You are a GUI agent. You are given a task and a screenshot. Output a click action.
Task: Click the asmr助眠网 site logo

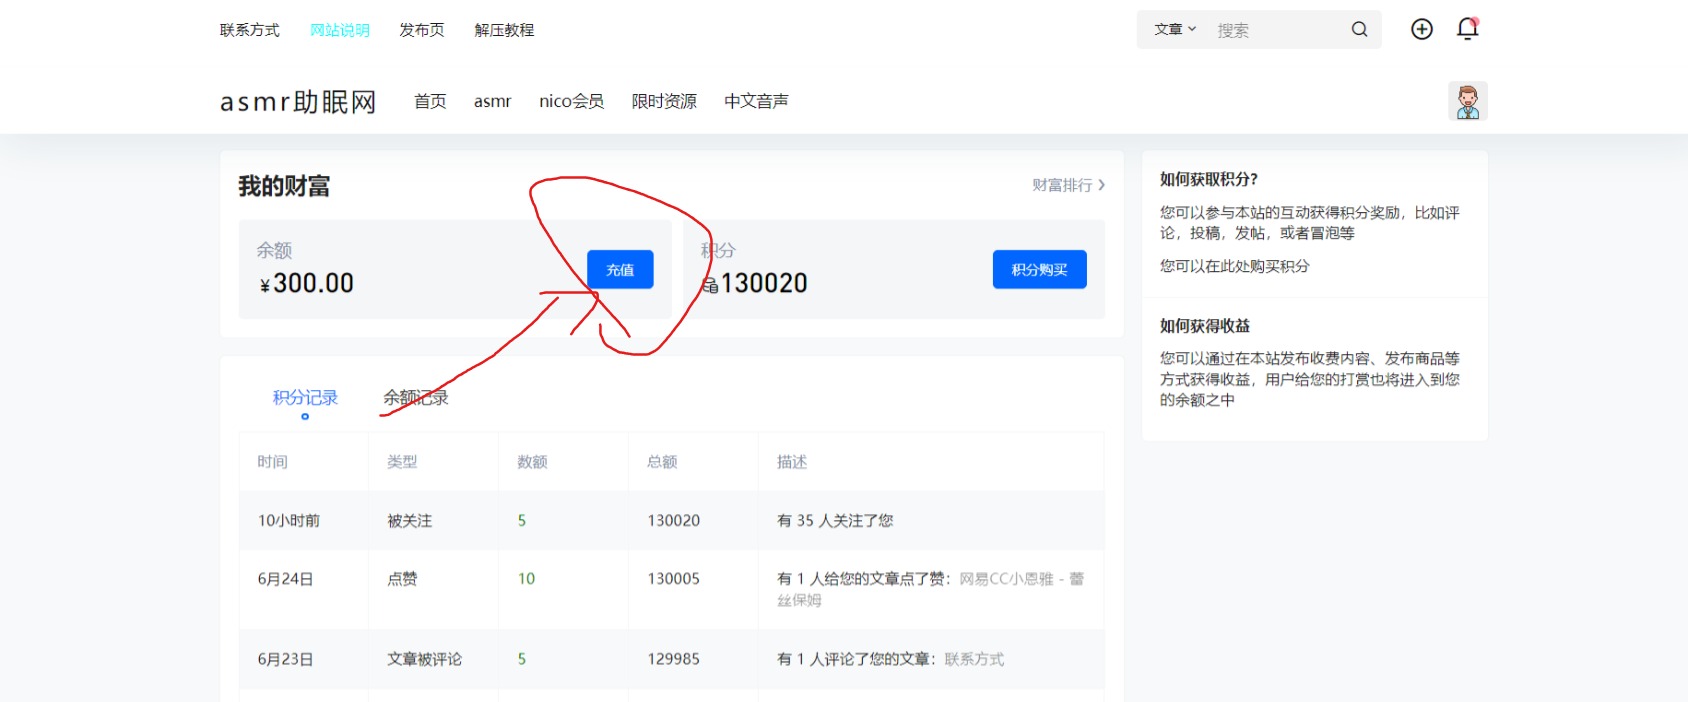[298, 102]
